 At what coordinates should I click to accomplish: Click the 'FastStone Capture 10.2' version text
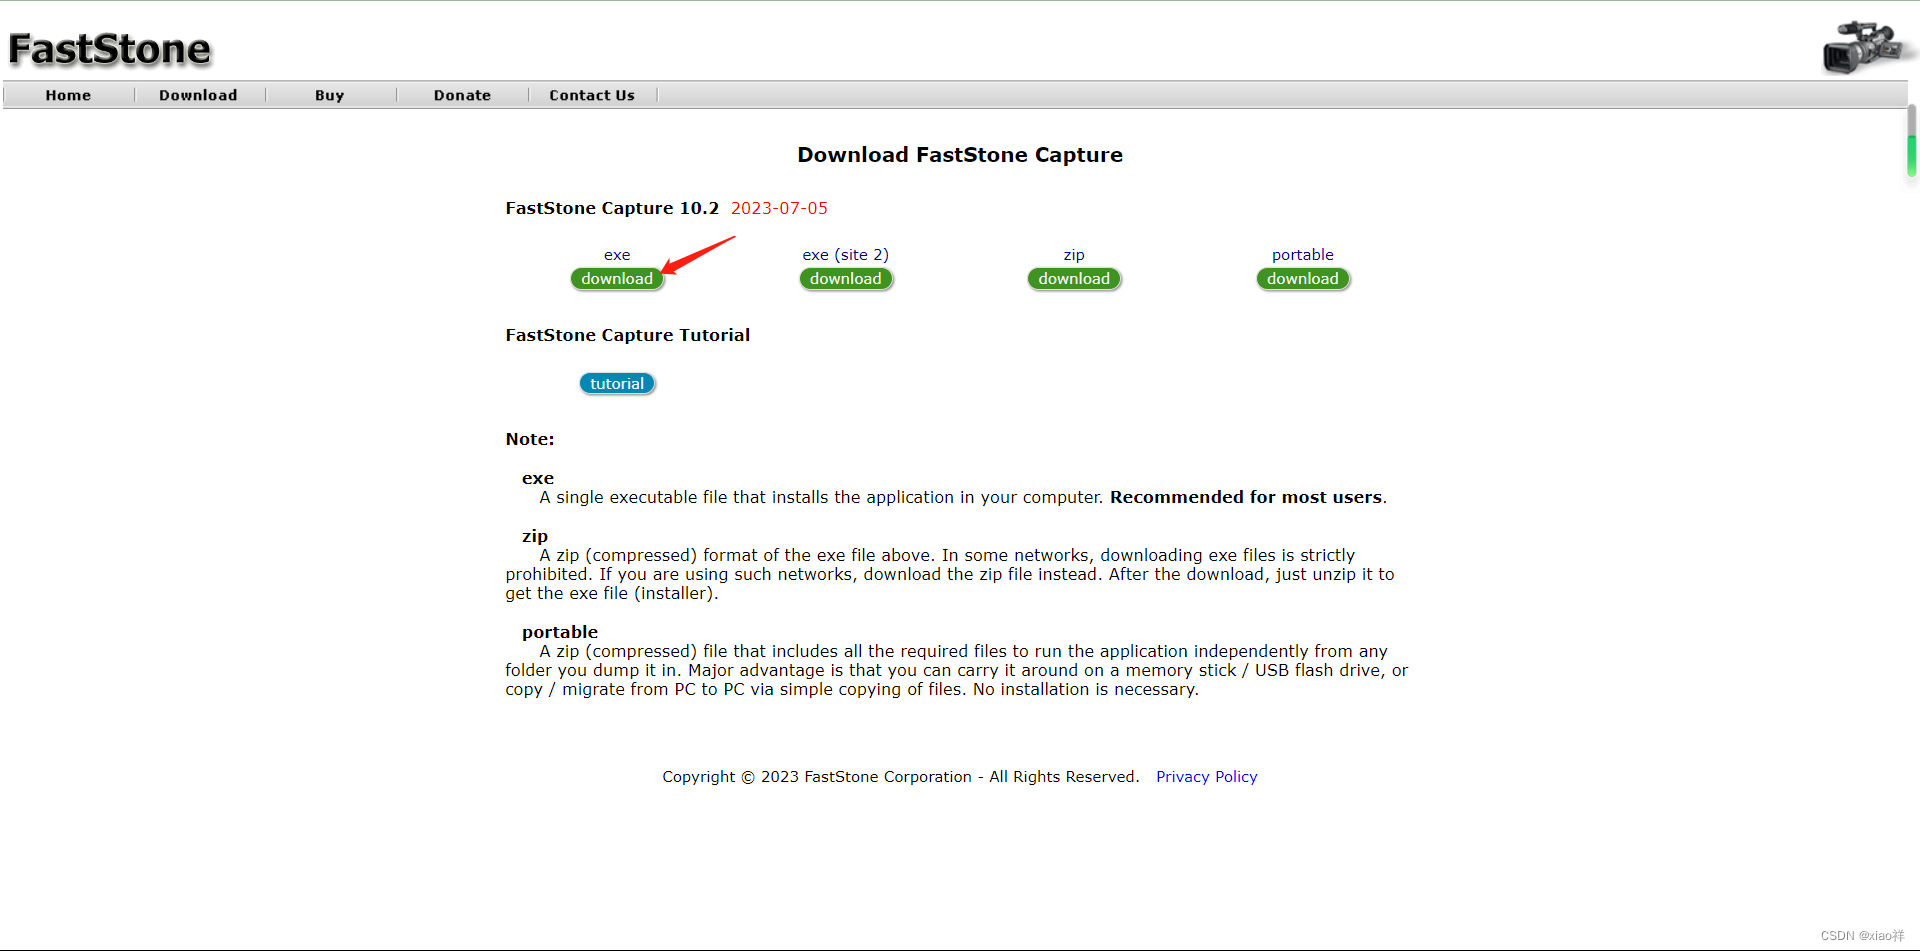click(x=612, y=208)
